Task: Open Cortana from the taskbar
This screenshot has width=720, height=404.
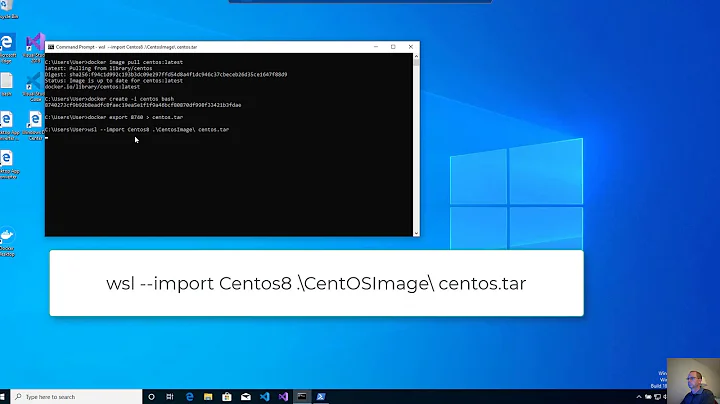Action: [152, 397]
